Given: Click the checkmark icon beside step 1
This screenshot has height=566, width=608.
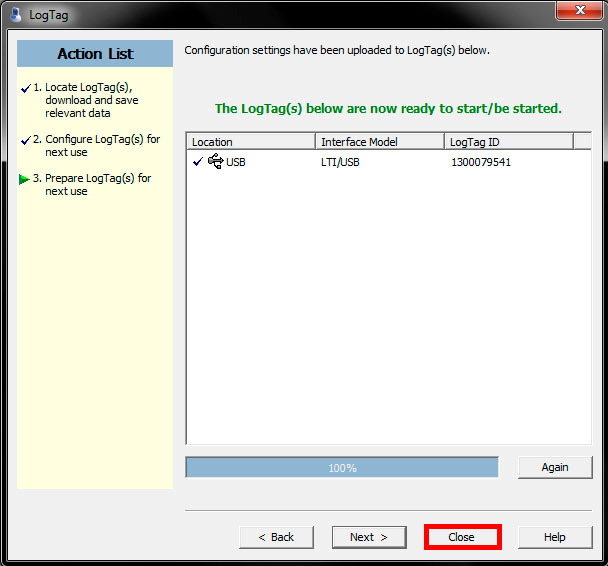Looking at the screenshot, I should tap(25, 88).
